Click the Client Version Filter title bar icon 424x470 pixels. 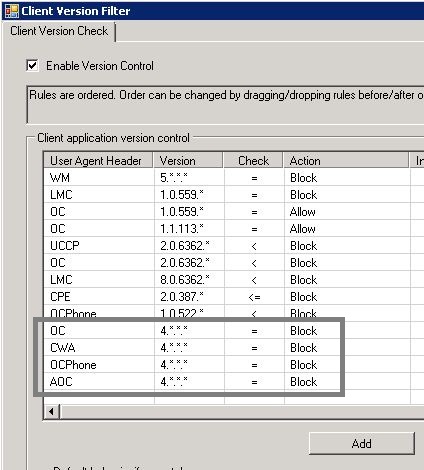tap(12, 11)
